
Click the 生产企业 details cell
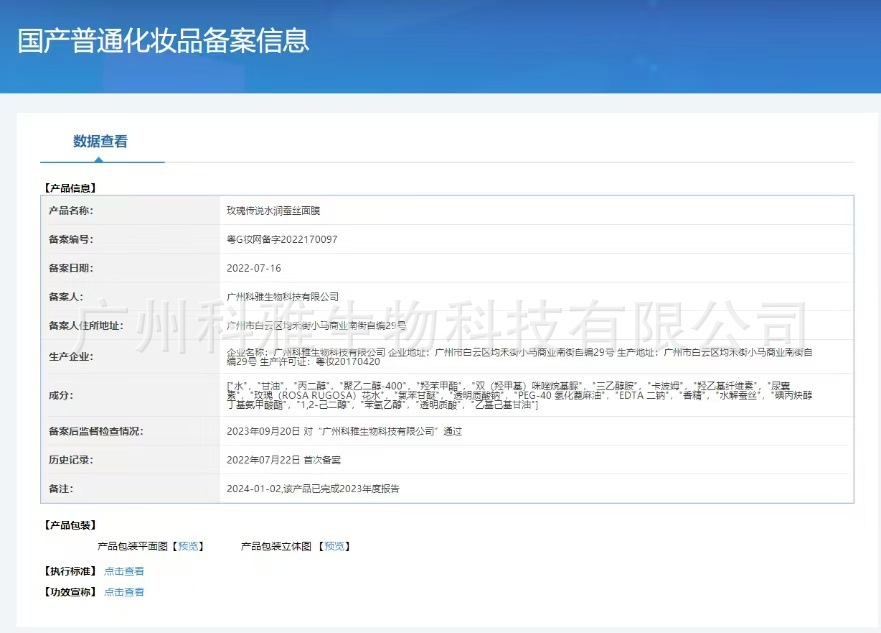(x=520, y=357)
